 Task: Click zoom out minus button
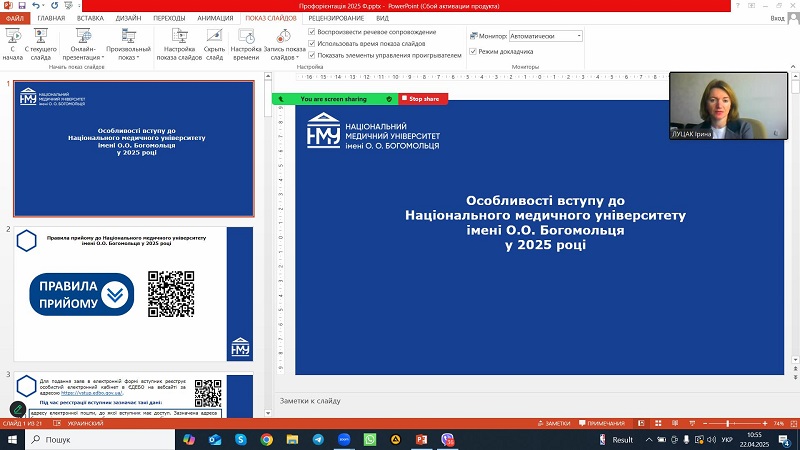705,423
